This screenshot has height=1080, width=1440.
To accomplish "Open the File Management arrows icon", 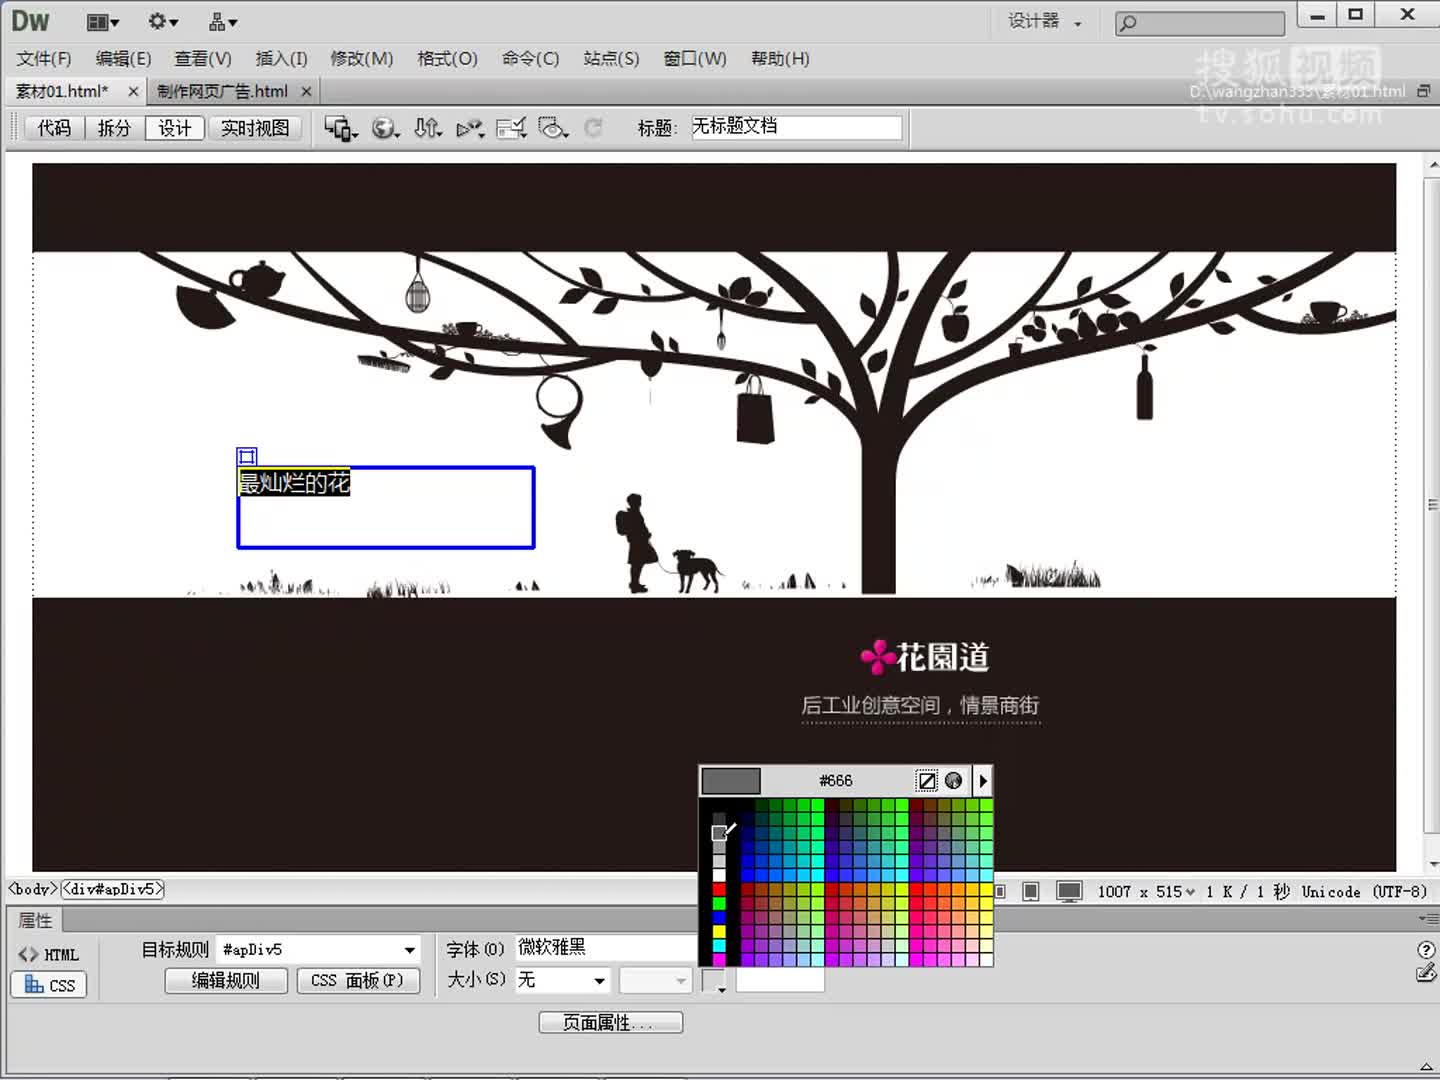I will (x=428, y=128).
